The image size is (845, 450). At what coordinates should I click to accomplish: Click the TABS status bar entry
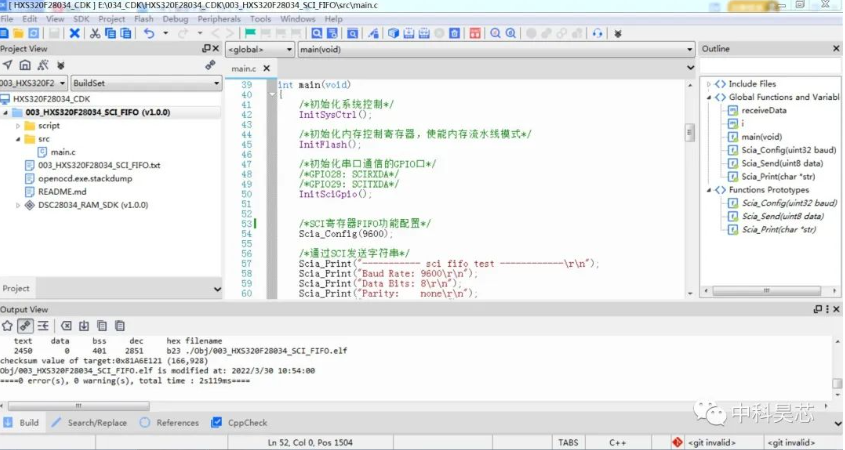(568, 442)
